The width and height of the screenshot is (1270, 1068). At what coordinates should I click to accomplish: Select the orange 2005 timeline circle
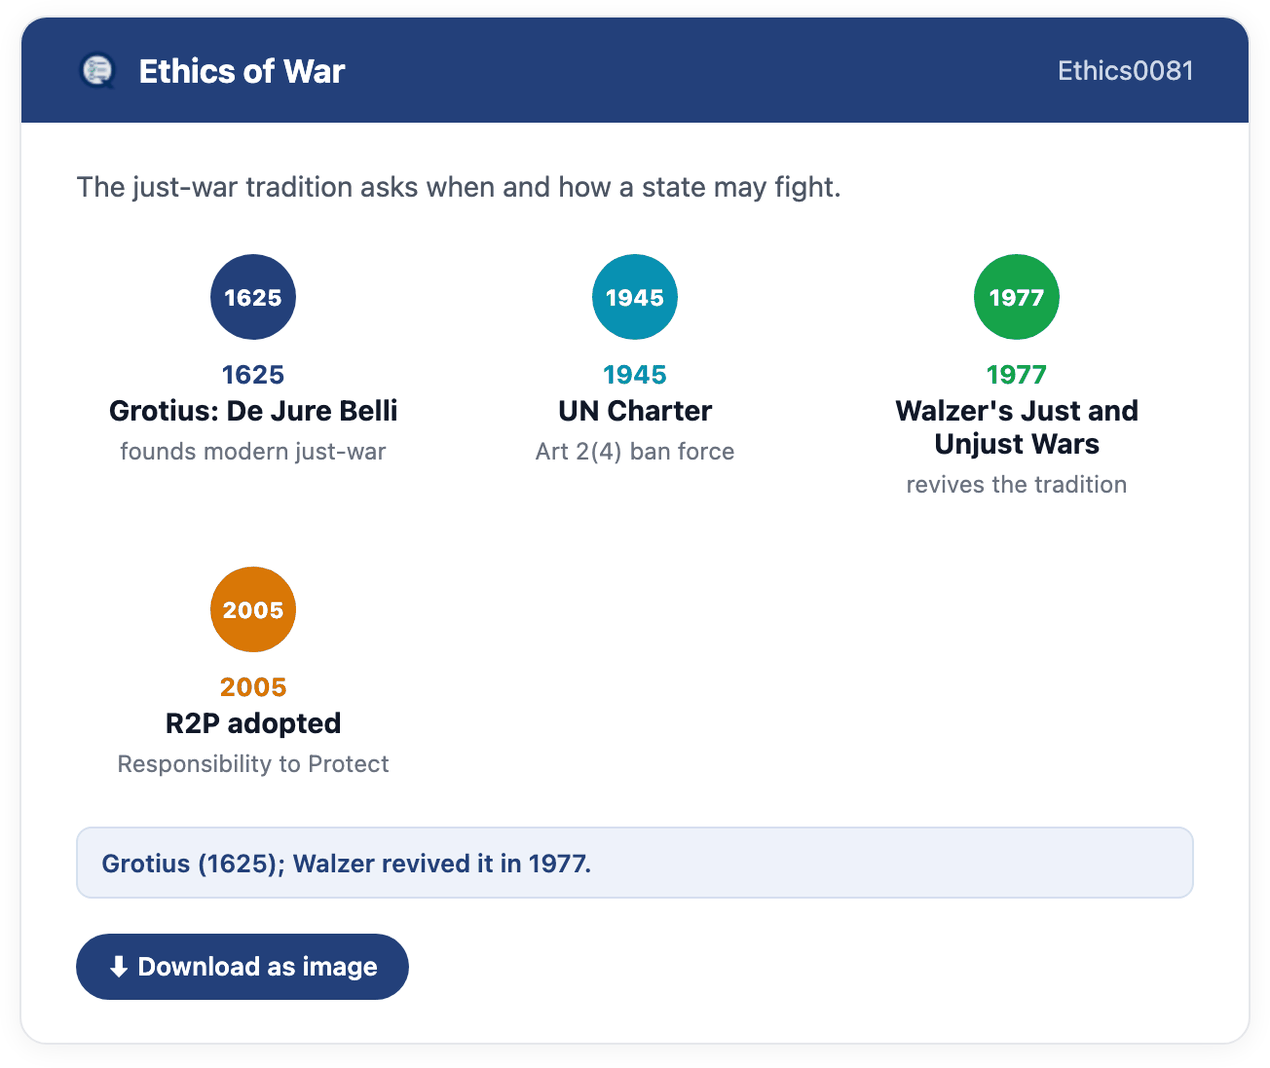253,610
